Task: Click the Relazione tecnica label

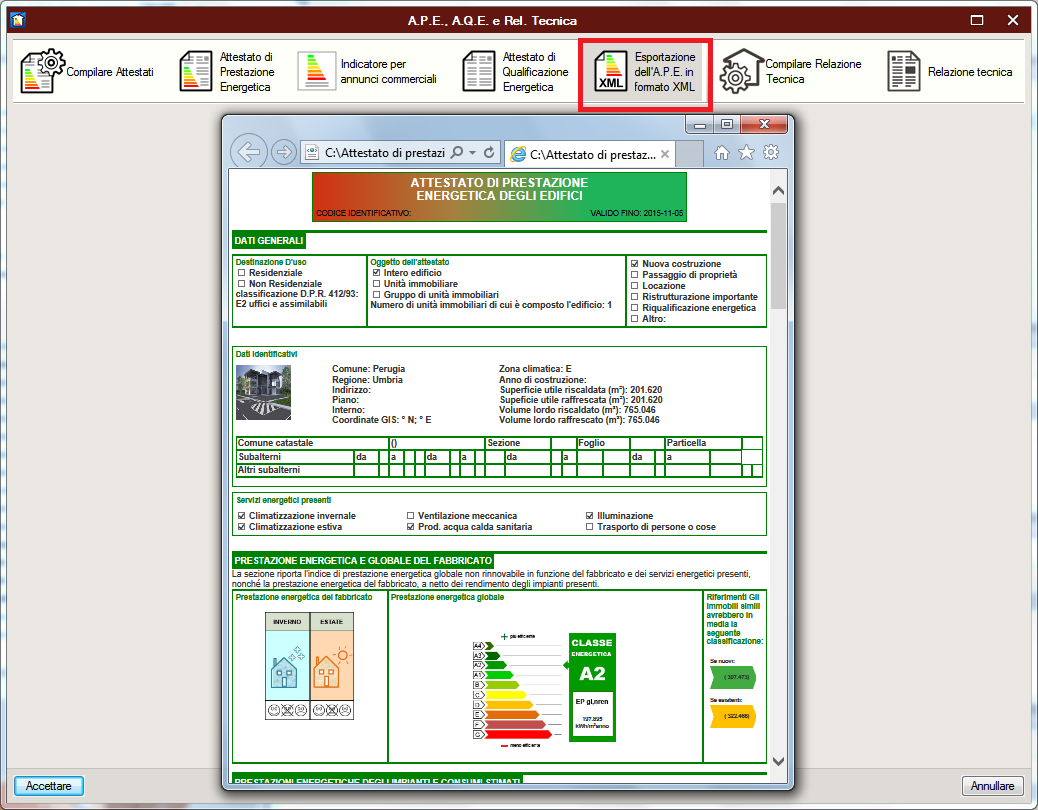Action: point(970,71)
